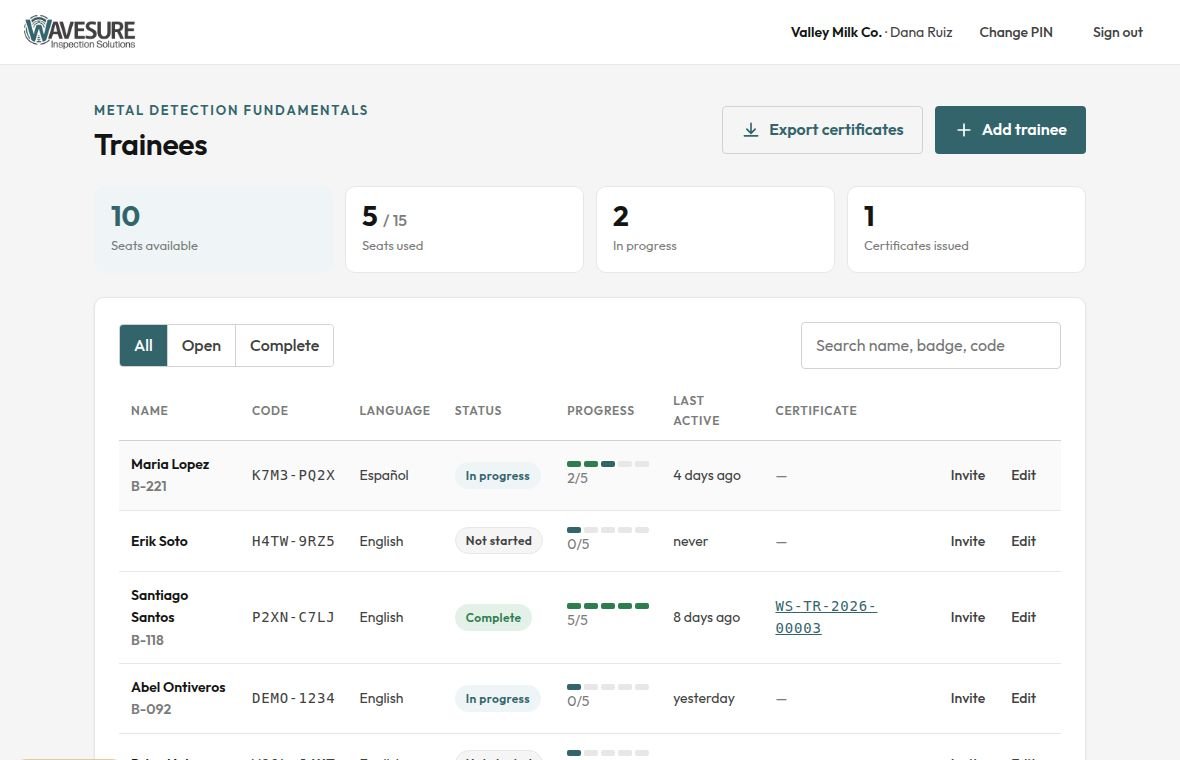
Task: Edit Santiago Santos's record
Action: [x=1023, y=617]
